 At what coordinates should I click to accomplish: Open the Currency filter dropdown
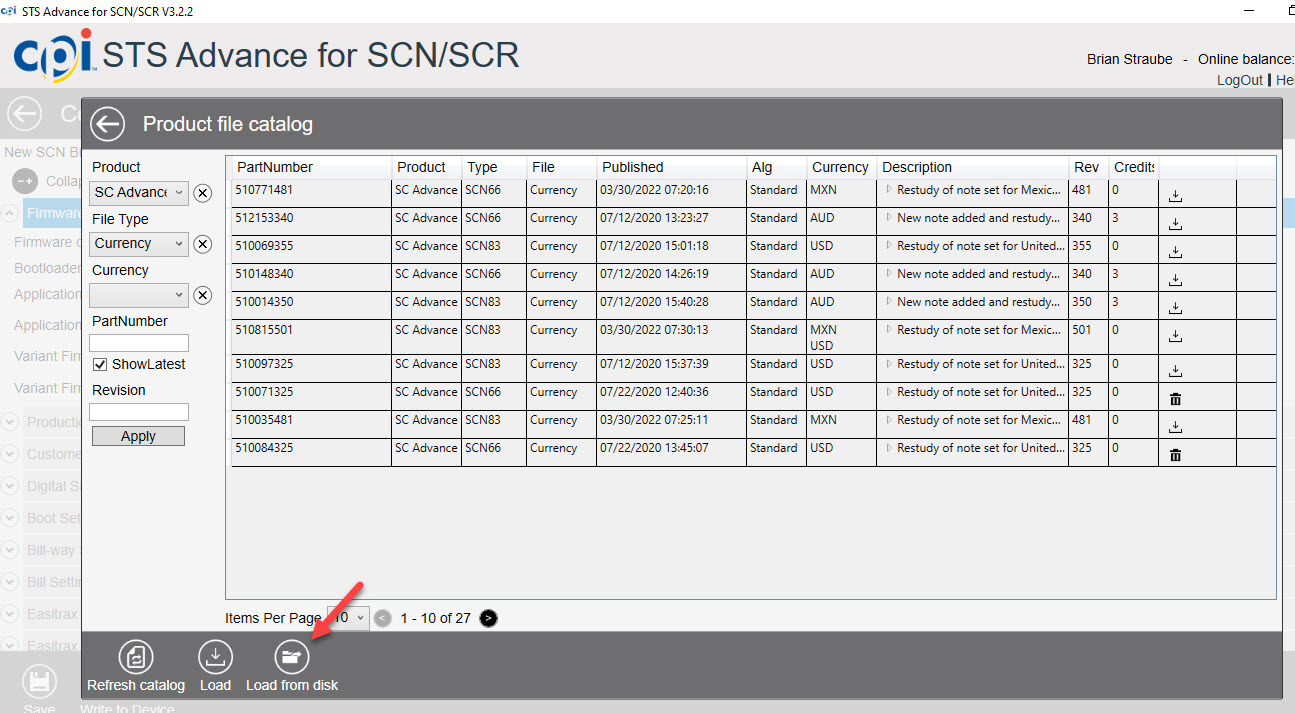pyautogui.click(x=138, y=295)
